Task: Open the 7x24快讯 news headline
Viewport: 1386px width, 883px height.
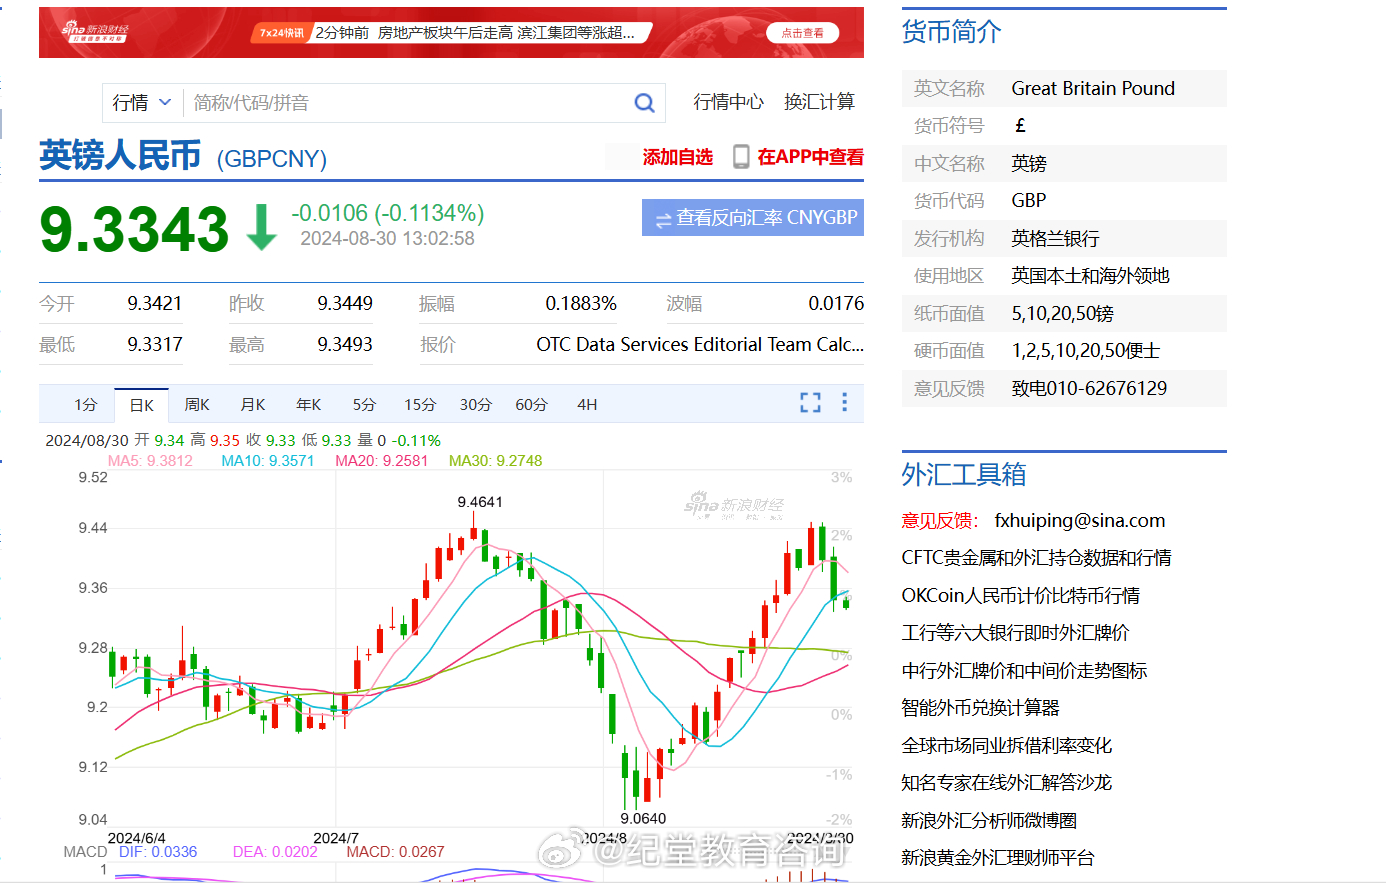Action: (475, 33)
